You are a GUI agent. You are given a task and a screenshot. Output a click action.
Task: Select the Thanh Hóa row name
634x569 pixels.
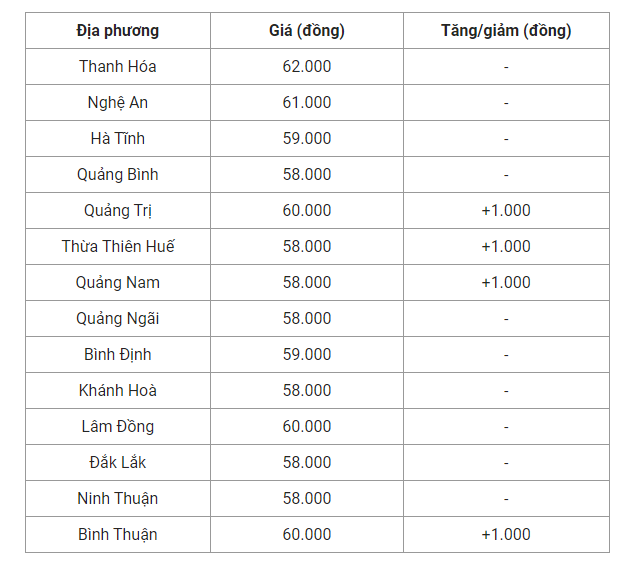pos(117,67)
